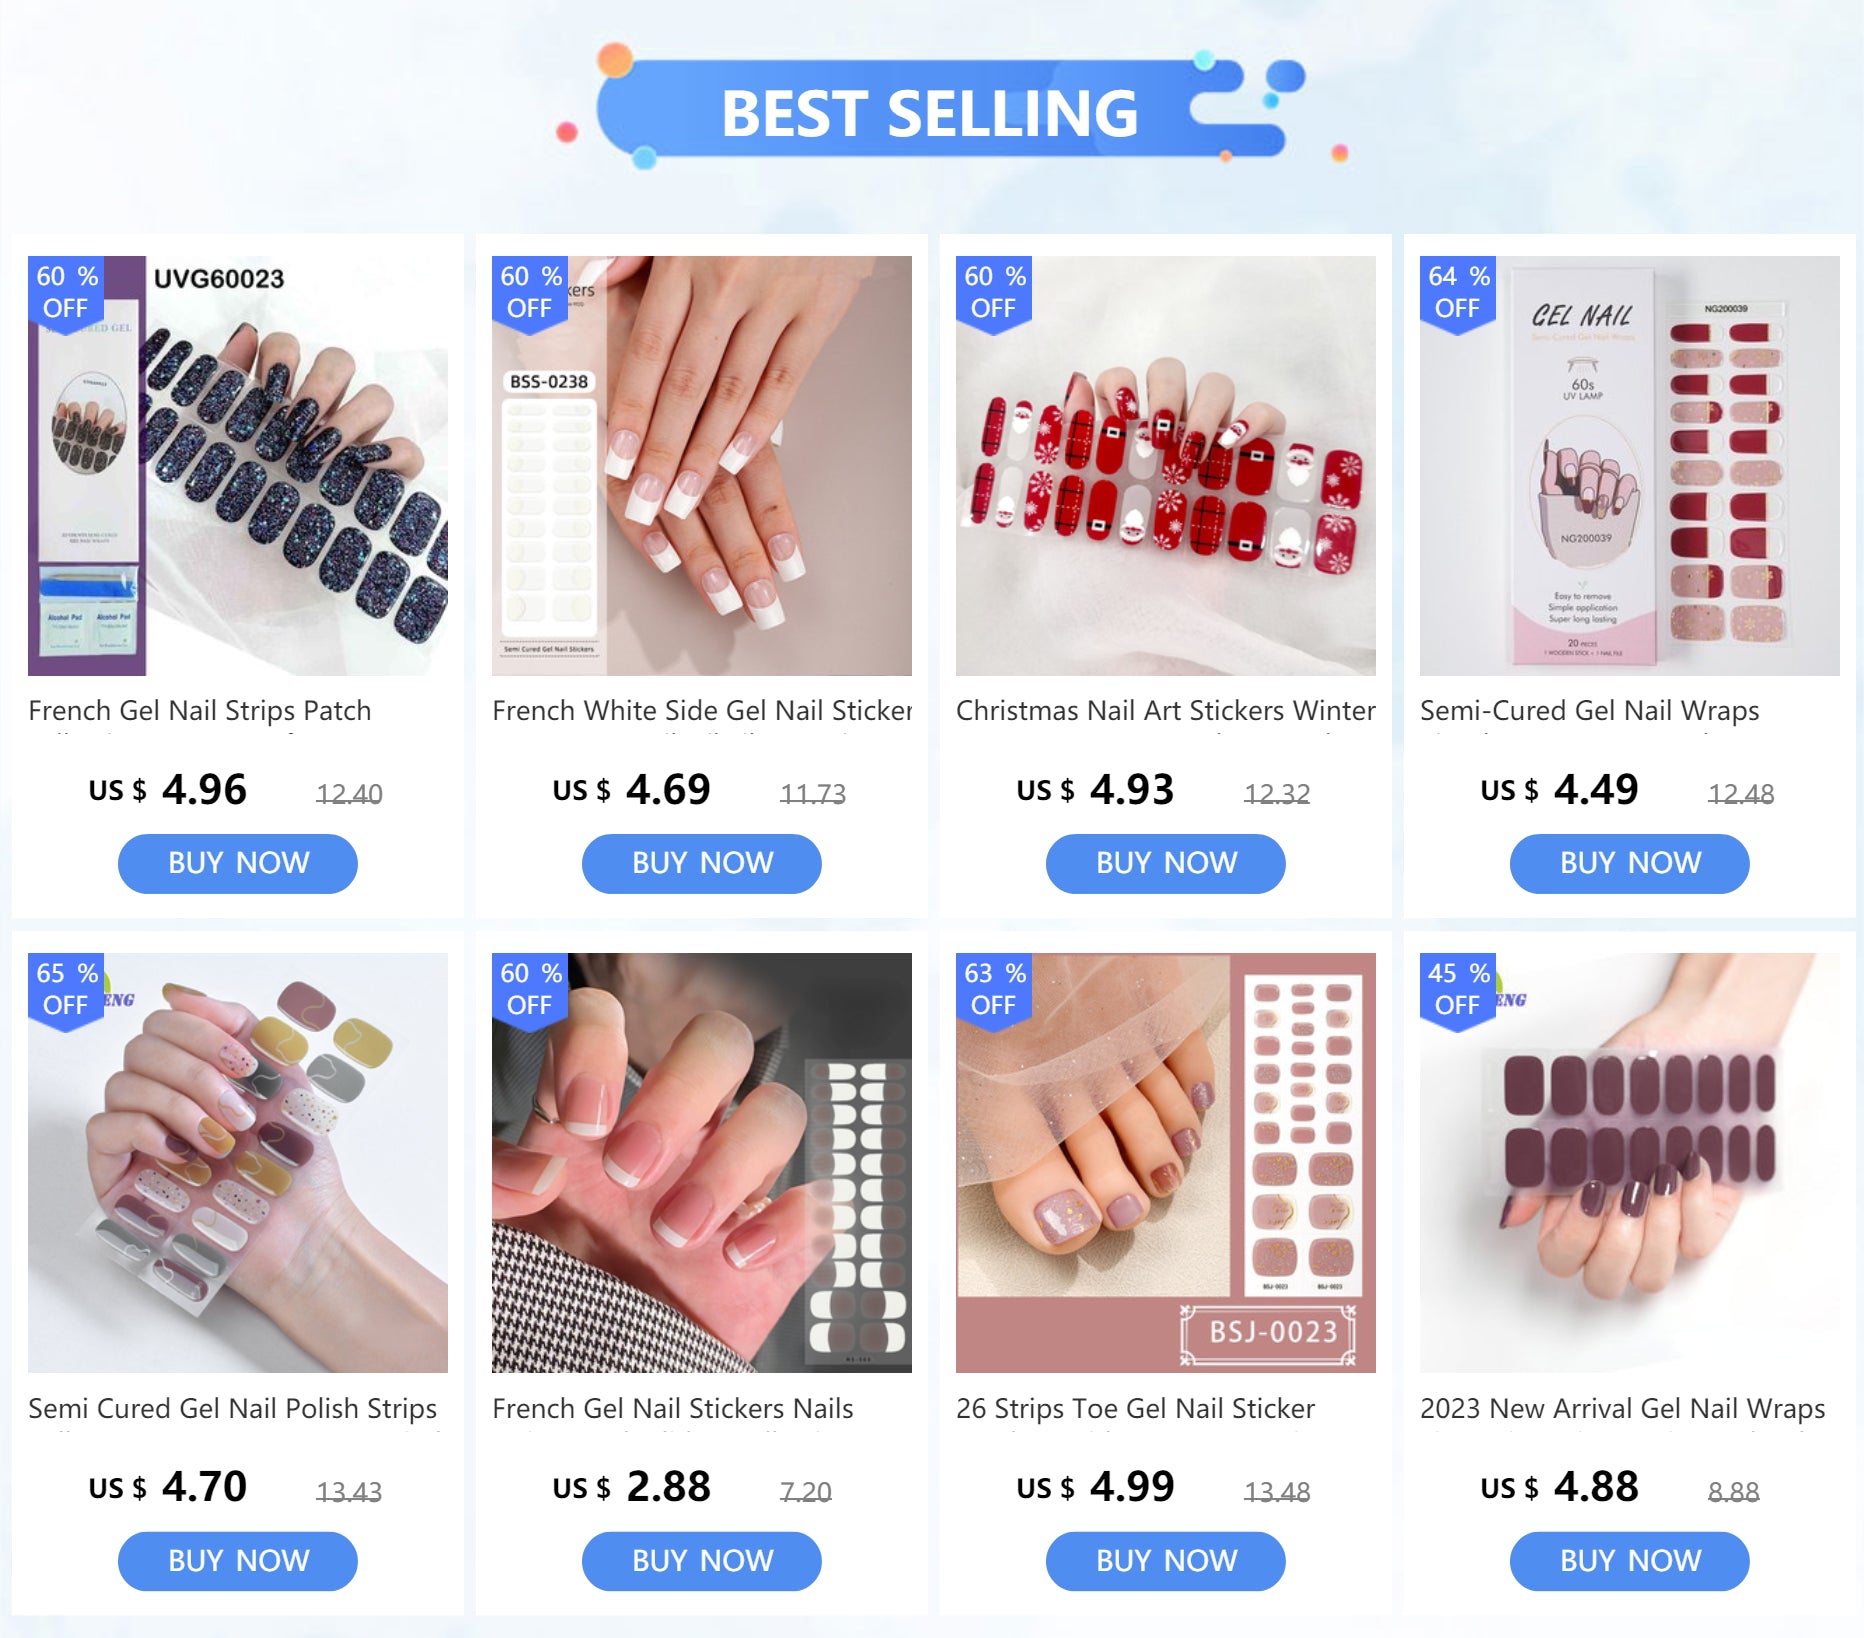
Task: Click BUY NOW for 26 Strips Toe Gel Sticker
Action: [1166, 1561]
